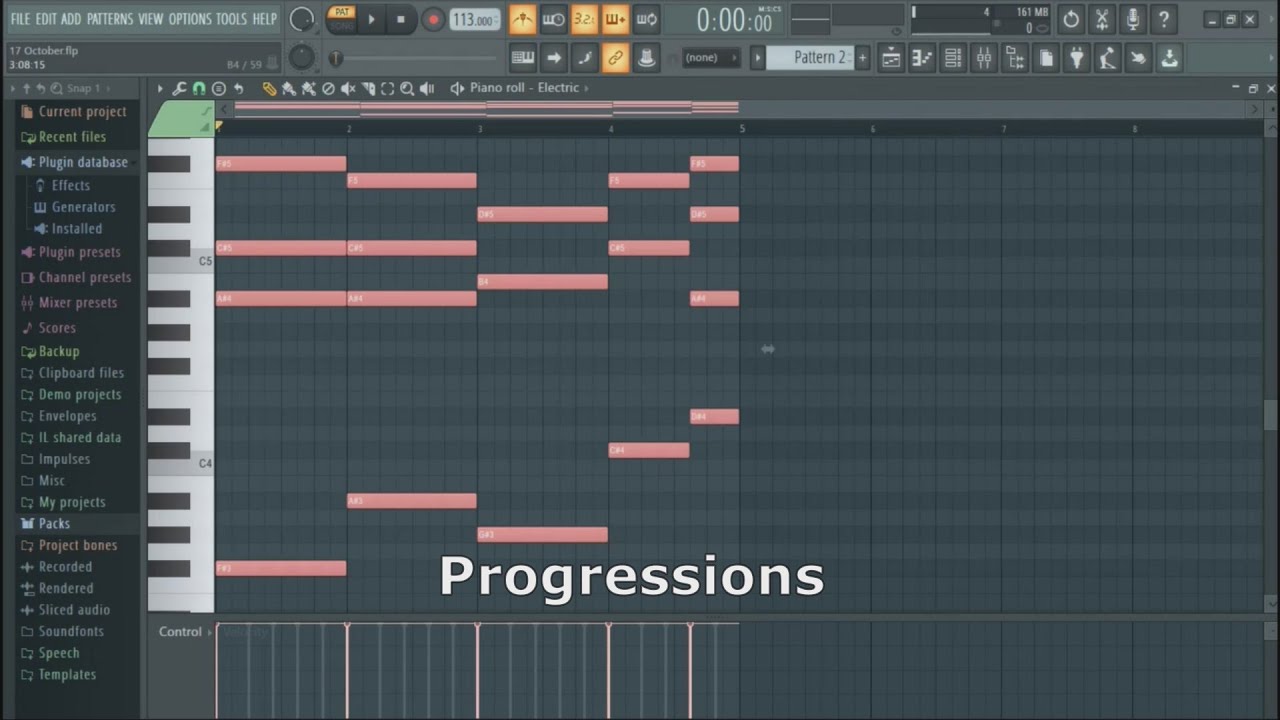Viewport: 1280px width, 720px height.
Task: Click the browser search magnifier icon
Action: [x=56, y=88]
